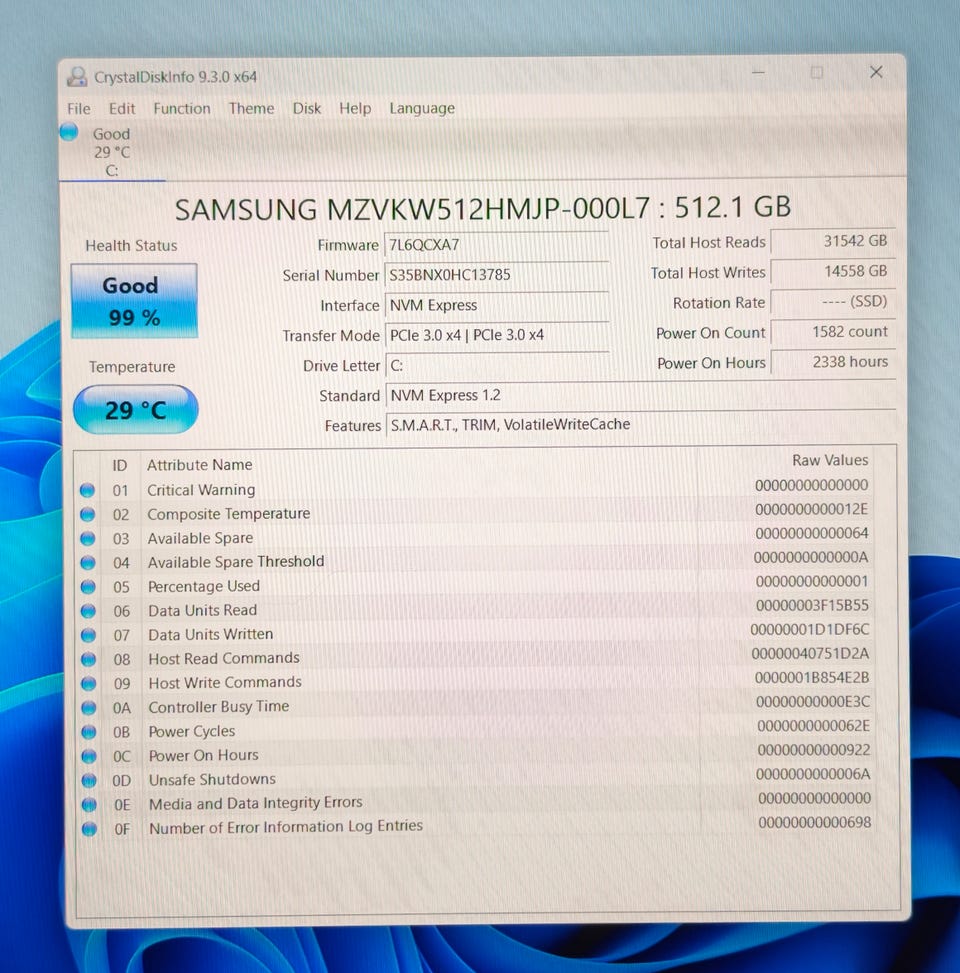
Task: Click raw value 00000000000E3C
Action: click(813, 702)
